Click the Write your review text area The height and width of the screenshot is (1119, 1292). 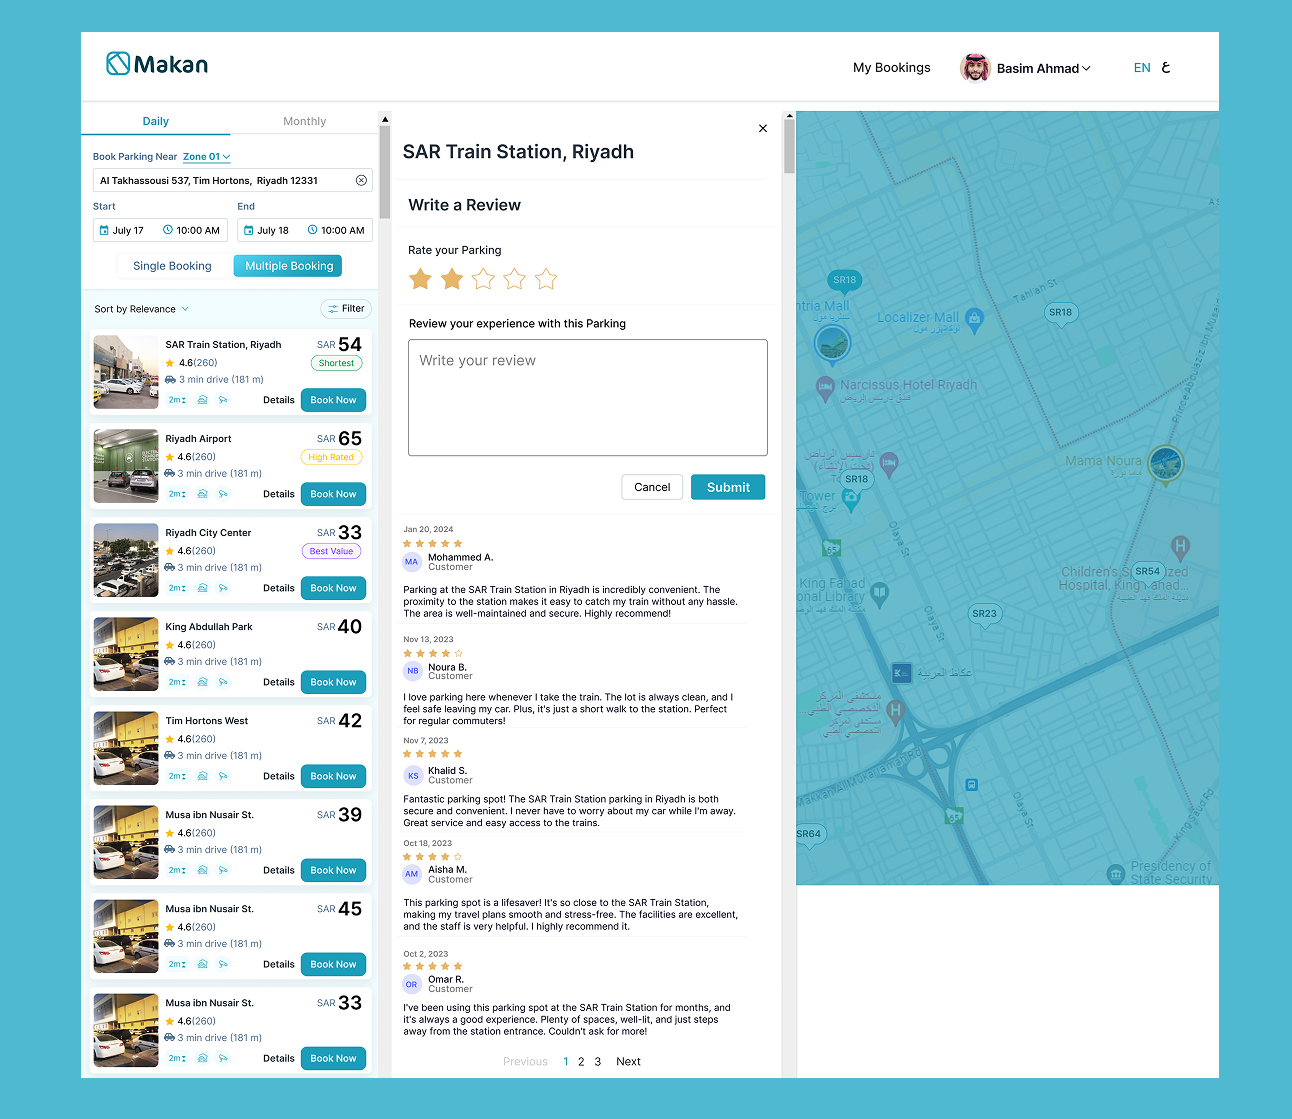coord(587,397)
